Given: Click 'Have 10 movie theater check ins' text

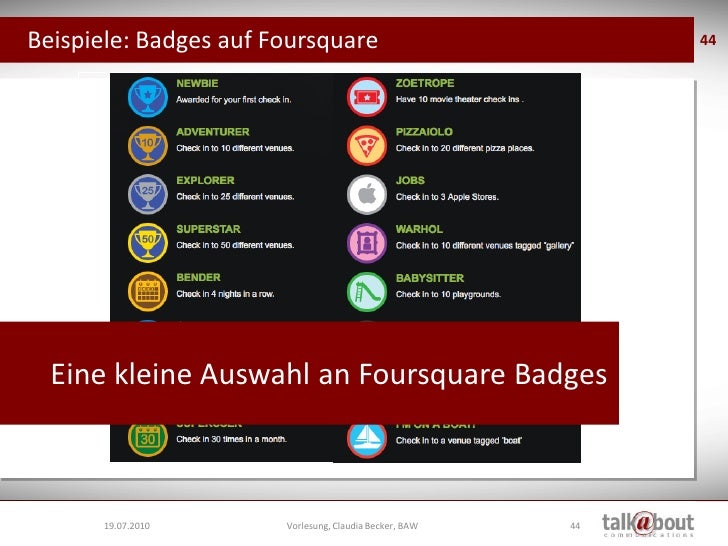Looking at the screenshot, I should [x=459, y=99].
